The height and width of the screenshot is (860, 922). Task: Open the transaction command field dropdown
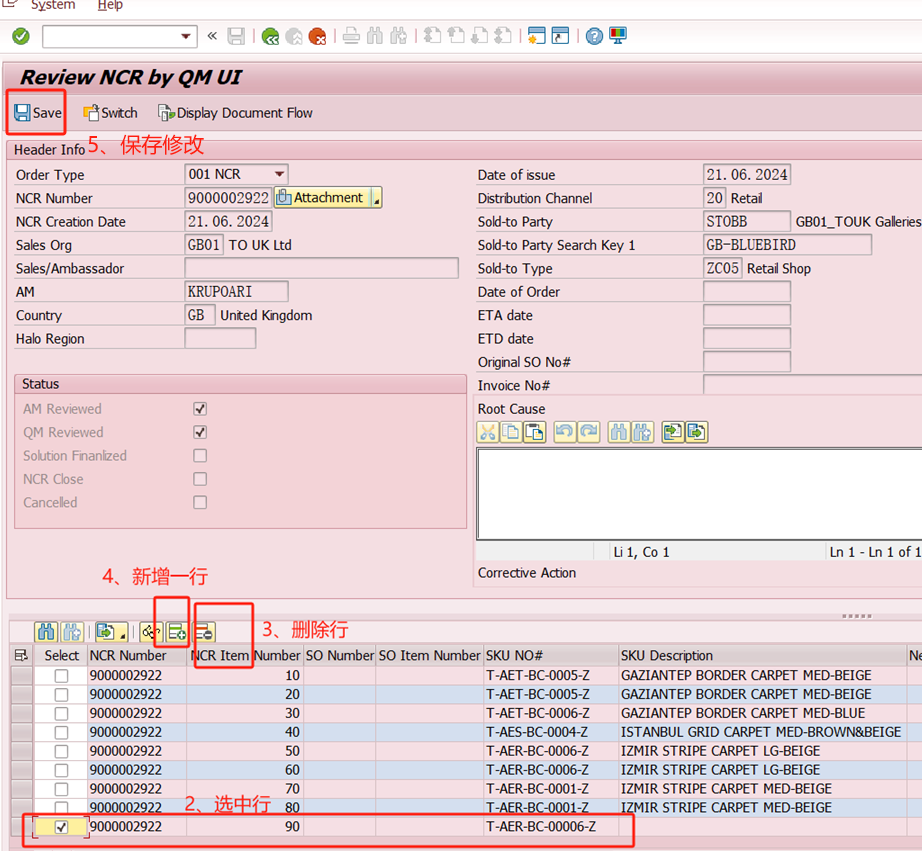186,37
